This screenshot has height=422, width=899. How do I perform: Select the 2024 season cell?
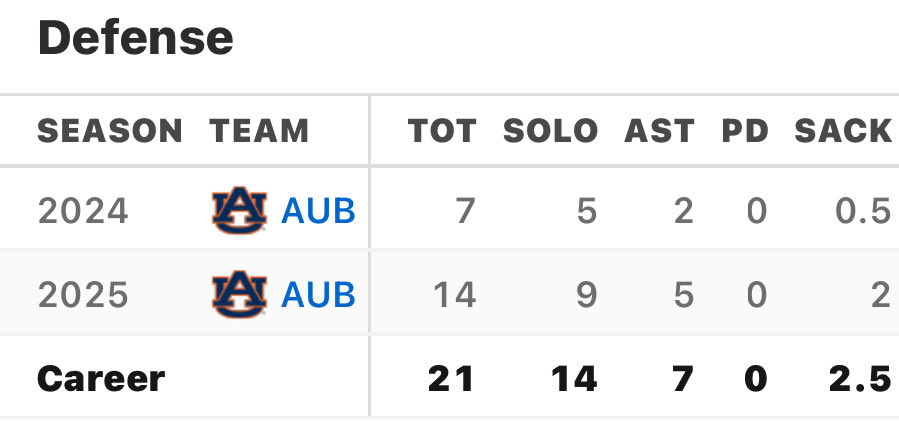83,211
